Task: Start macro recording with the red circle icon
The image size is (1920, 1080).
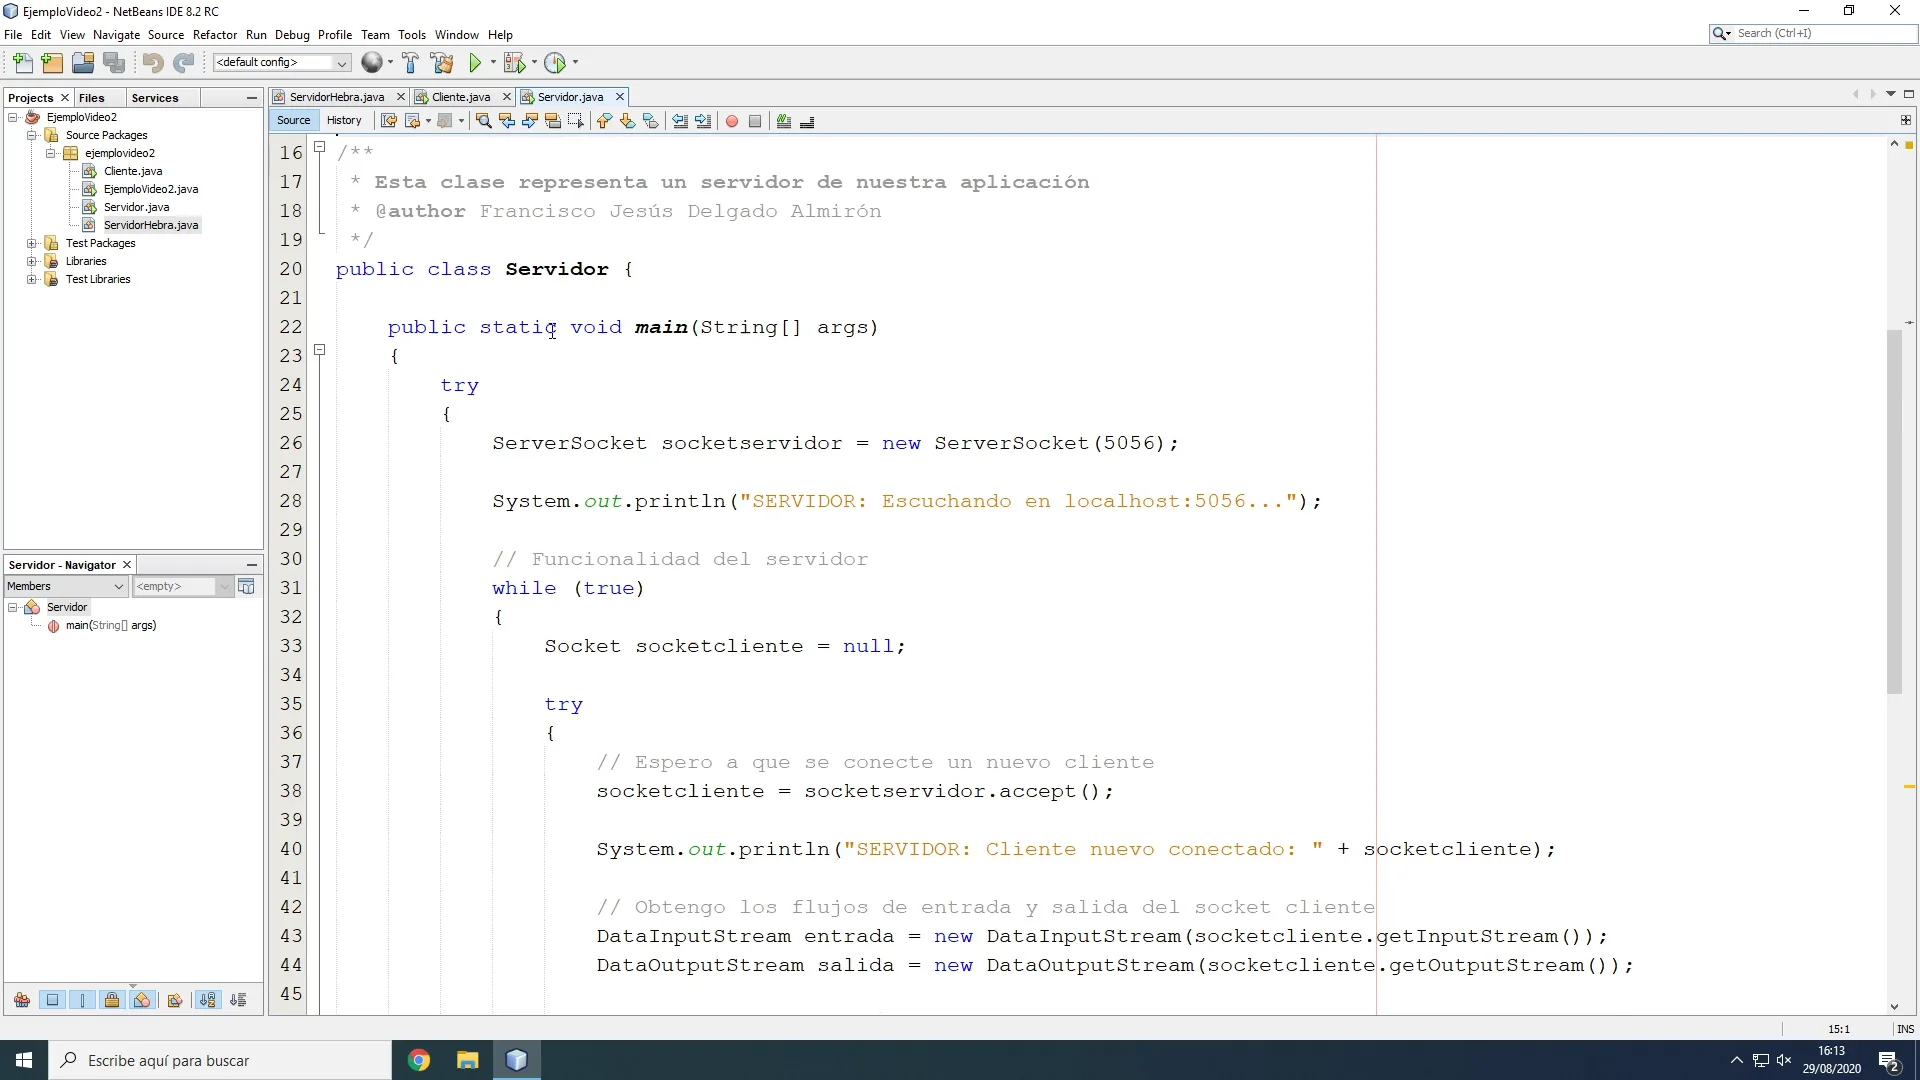Action: click(x=732, y=120)
